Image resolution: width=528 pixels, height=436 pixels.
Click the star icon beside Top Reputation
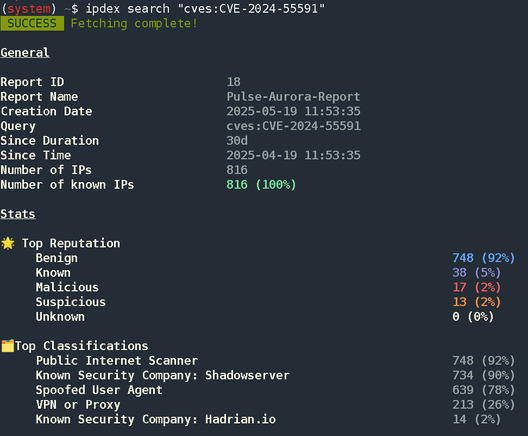click(8, 243)
